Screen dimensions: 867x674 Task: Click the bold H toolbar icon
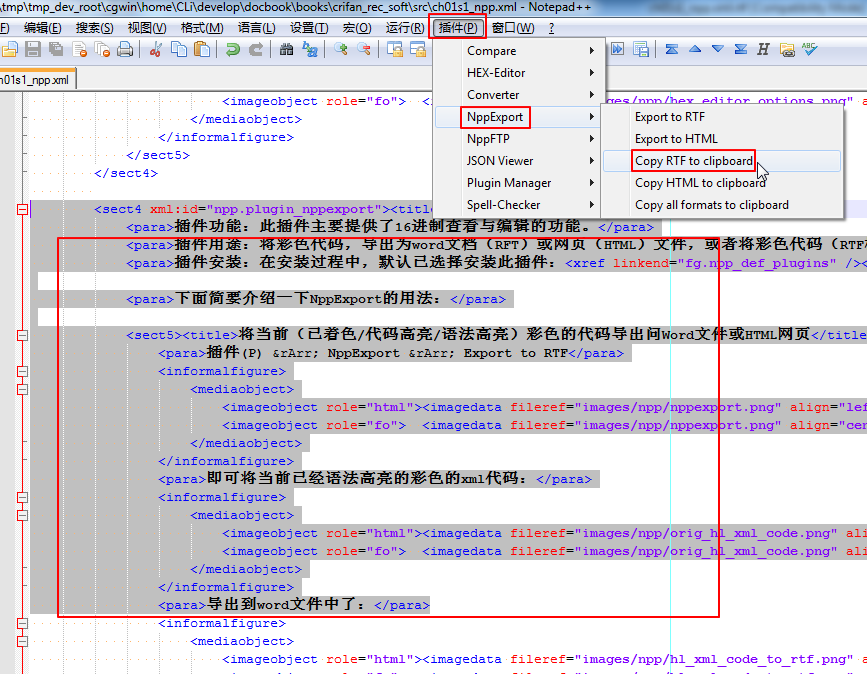tap(763, 49)
